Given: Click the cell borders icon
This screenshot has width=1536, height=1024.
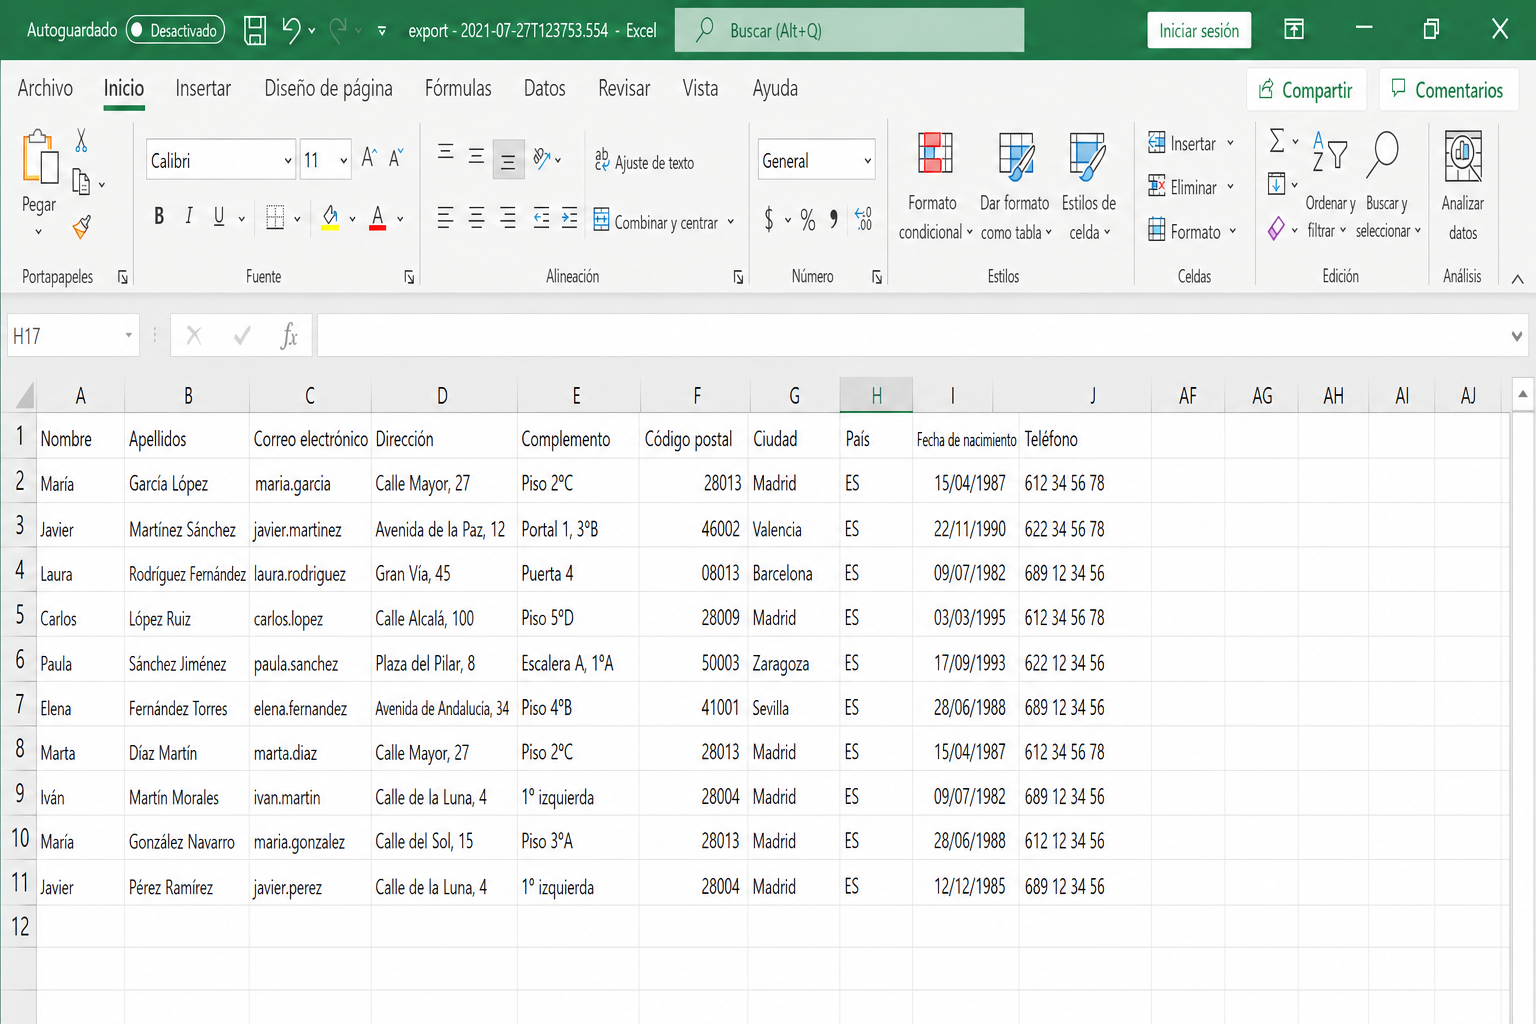Looking at the screenshot, I should pos(275,217).
